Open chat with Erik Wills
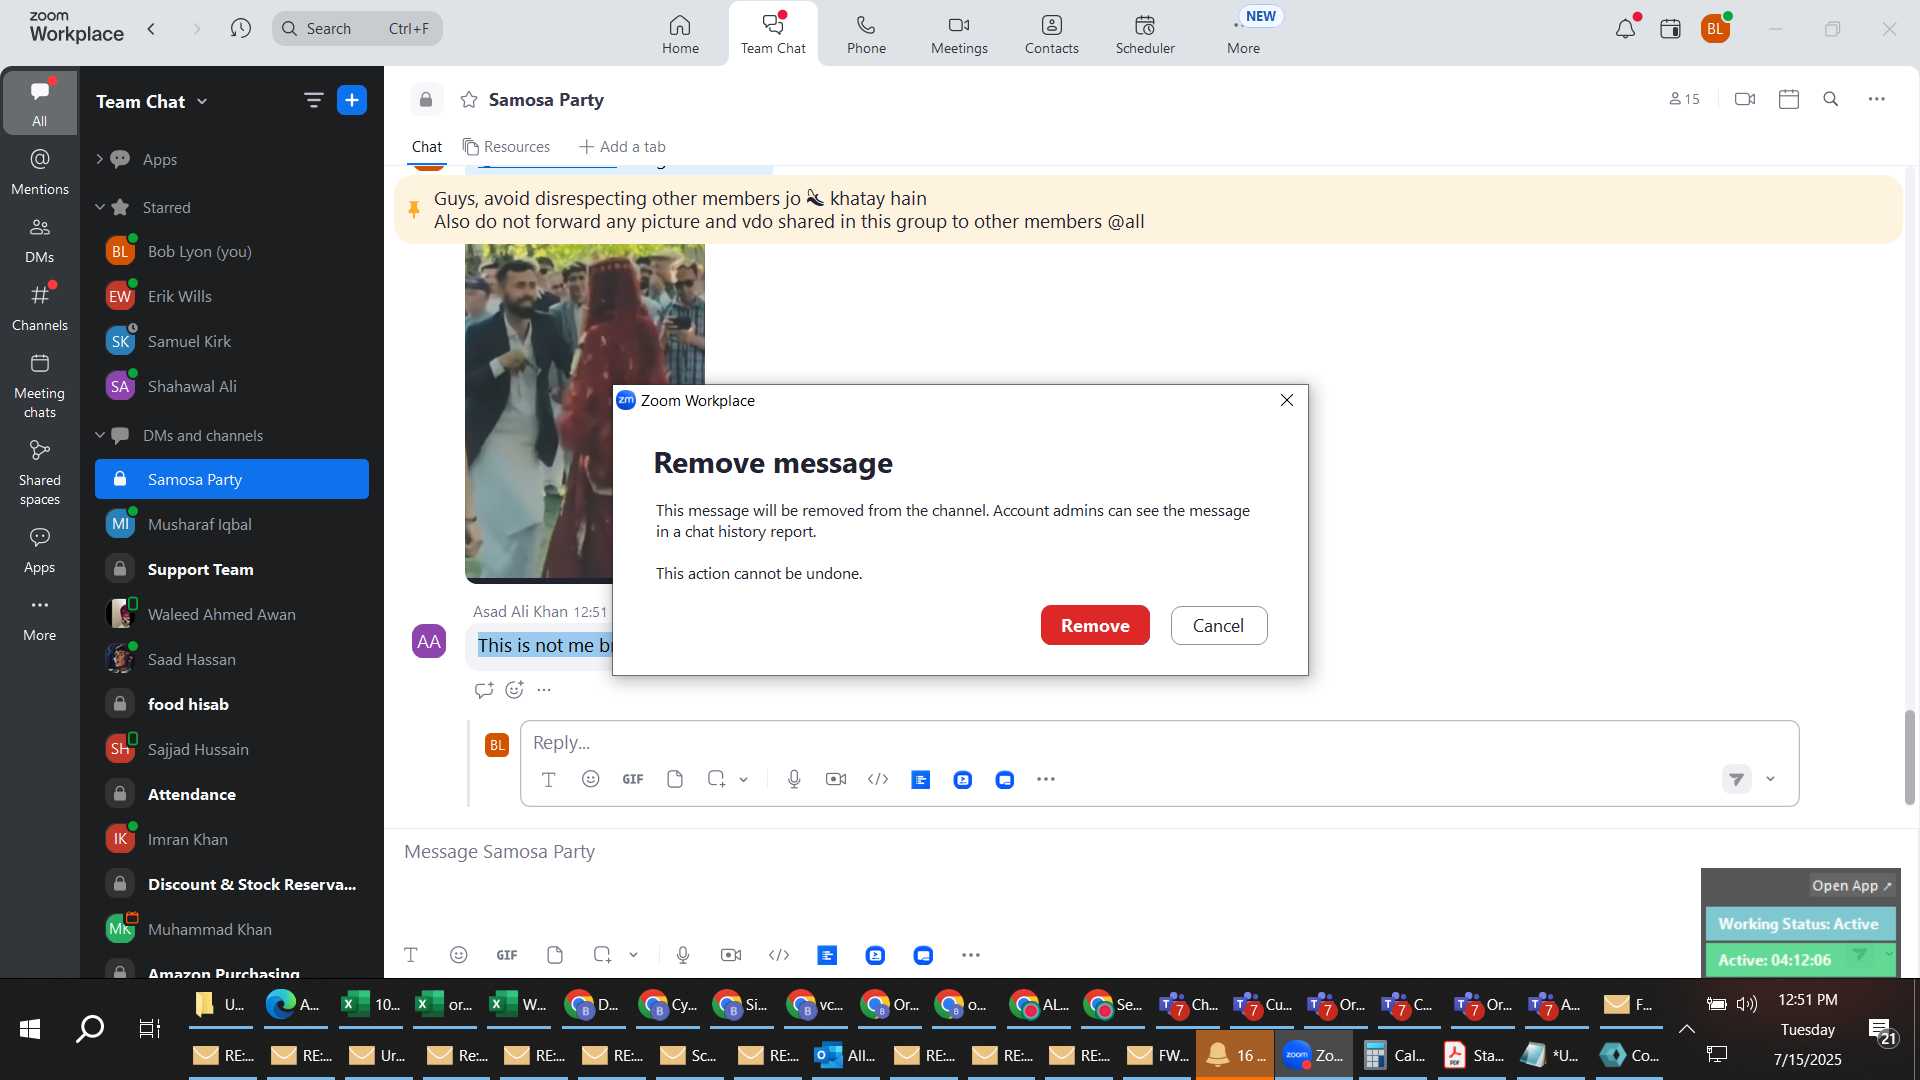 pyautogui.click(x=232, y=296)
